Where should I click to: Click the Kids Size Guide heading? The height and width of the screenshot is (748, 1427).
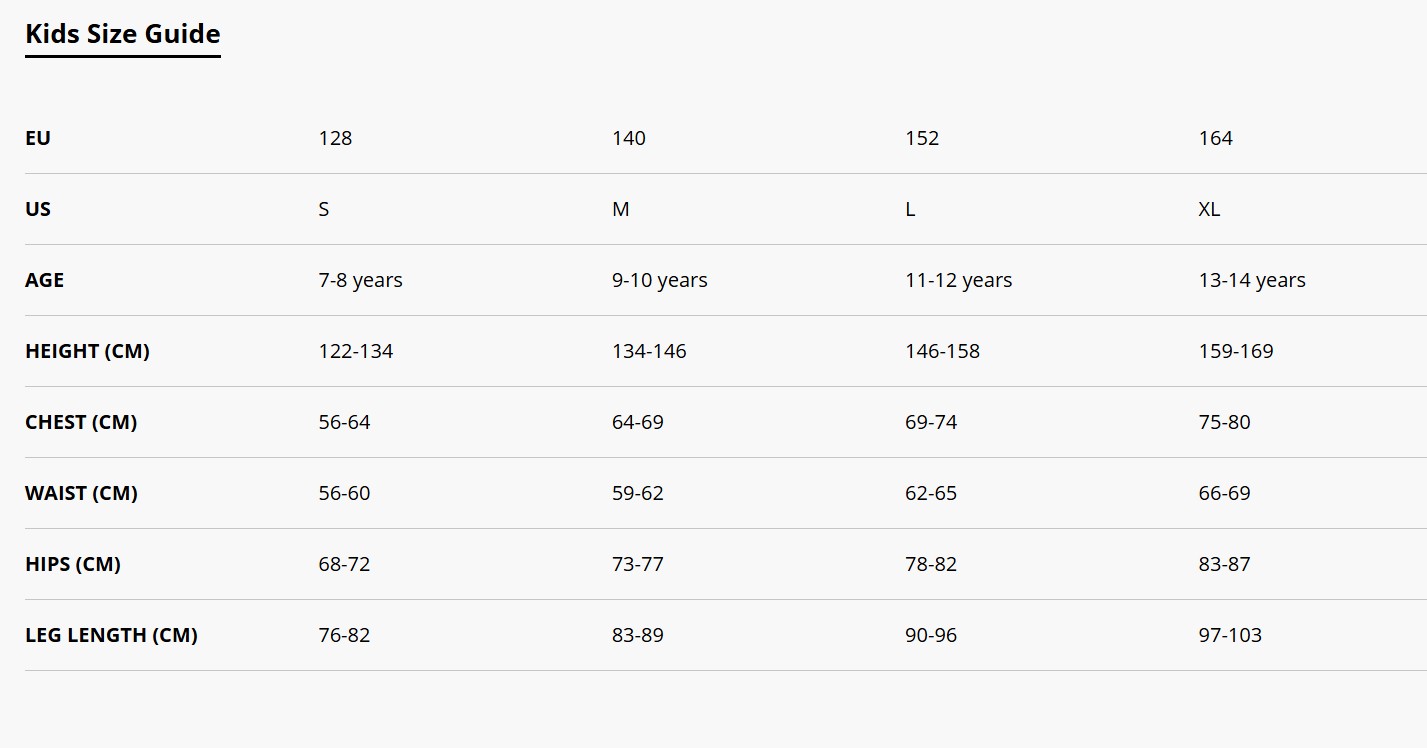point(122,33)
